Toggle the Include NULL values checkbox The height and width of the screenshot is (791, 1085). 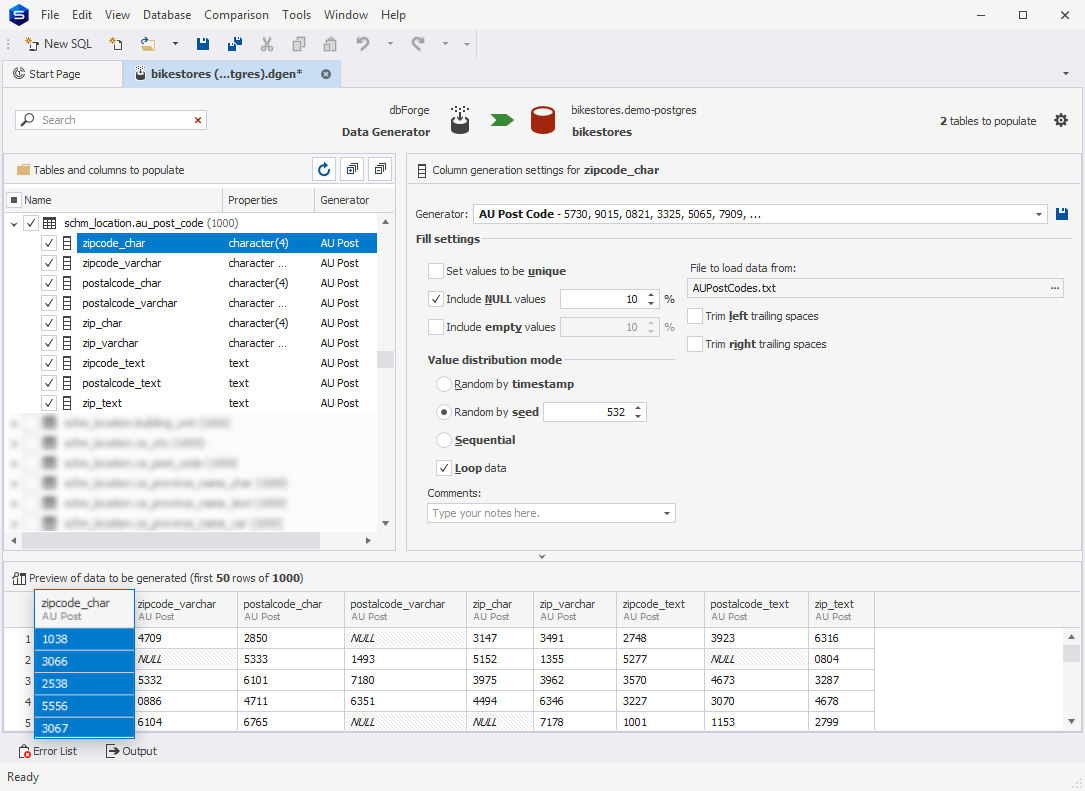coord(436,299)
